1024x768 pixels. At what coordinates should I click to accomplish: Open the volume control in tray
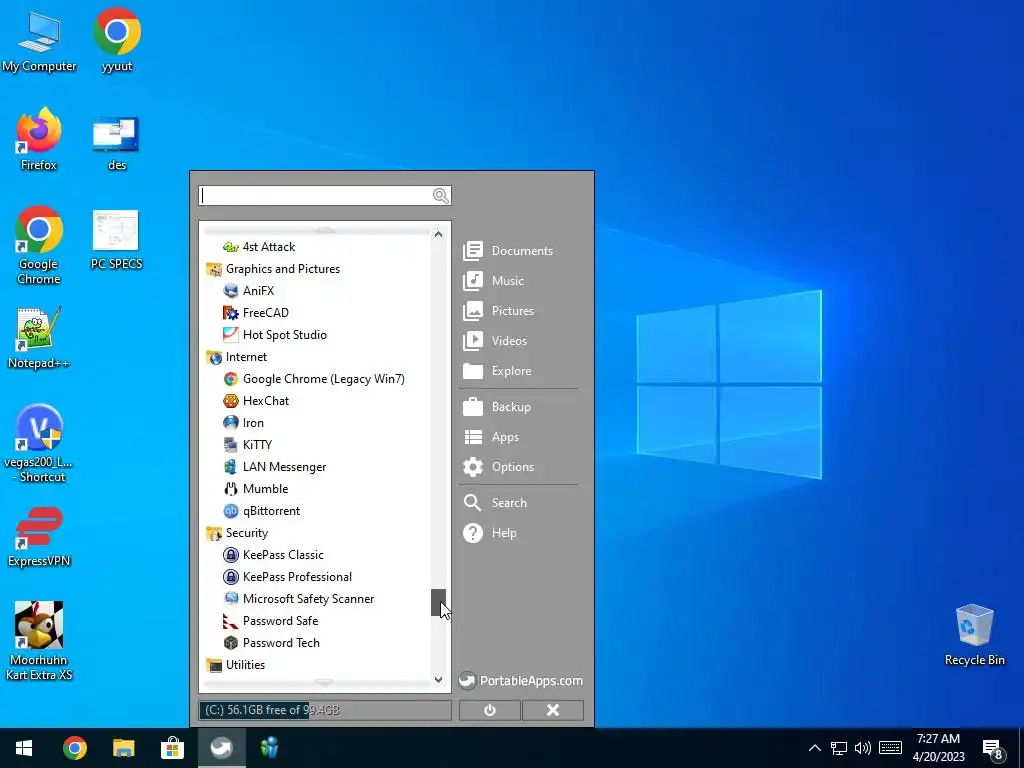point(863,748)
